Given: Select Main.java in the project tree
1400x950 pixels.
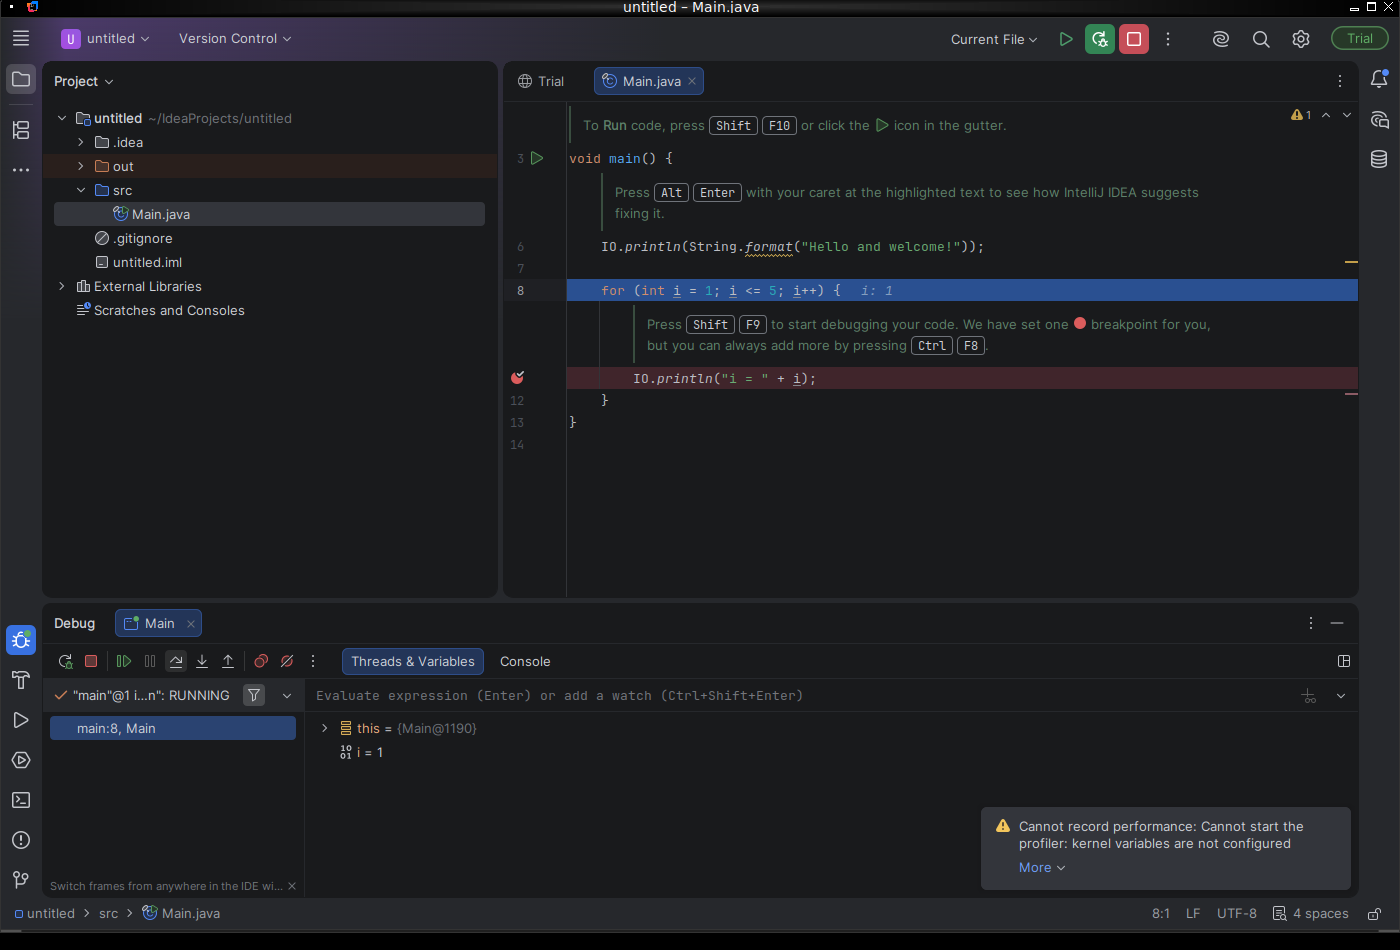Looking at the screenshot, I should point(270,214).
